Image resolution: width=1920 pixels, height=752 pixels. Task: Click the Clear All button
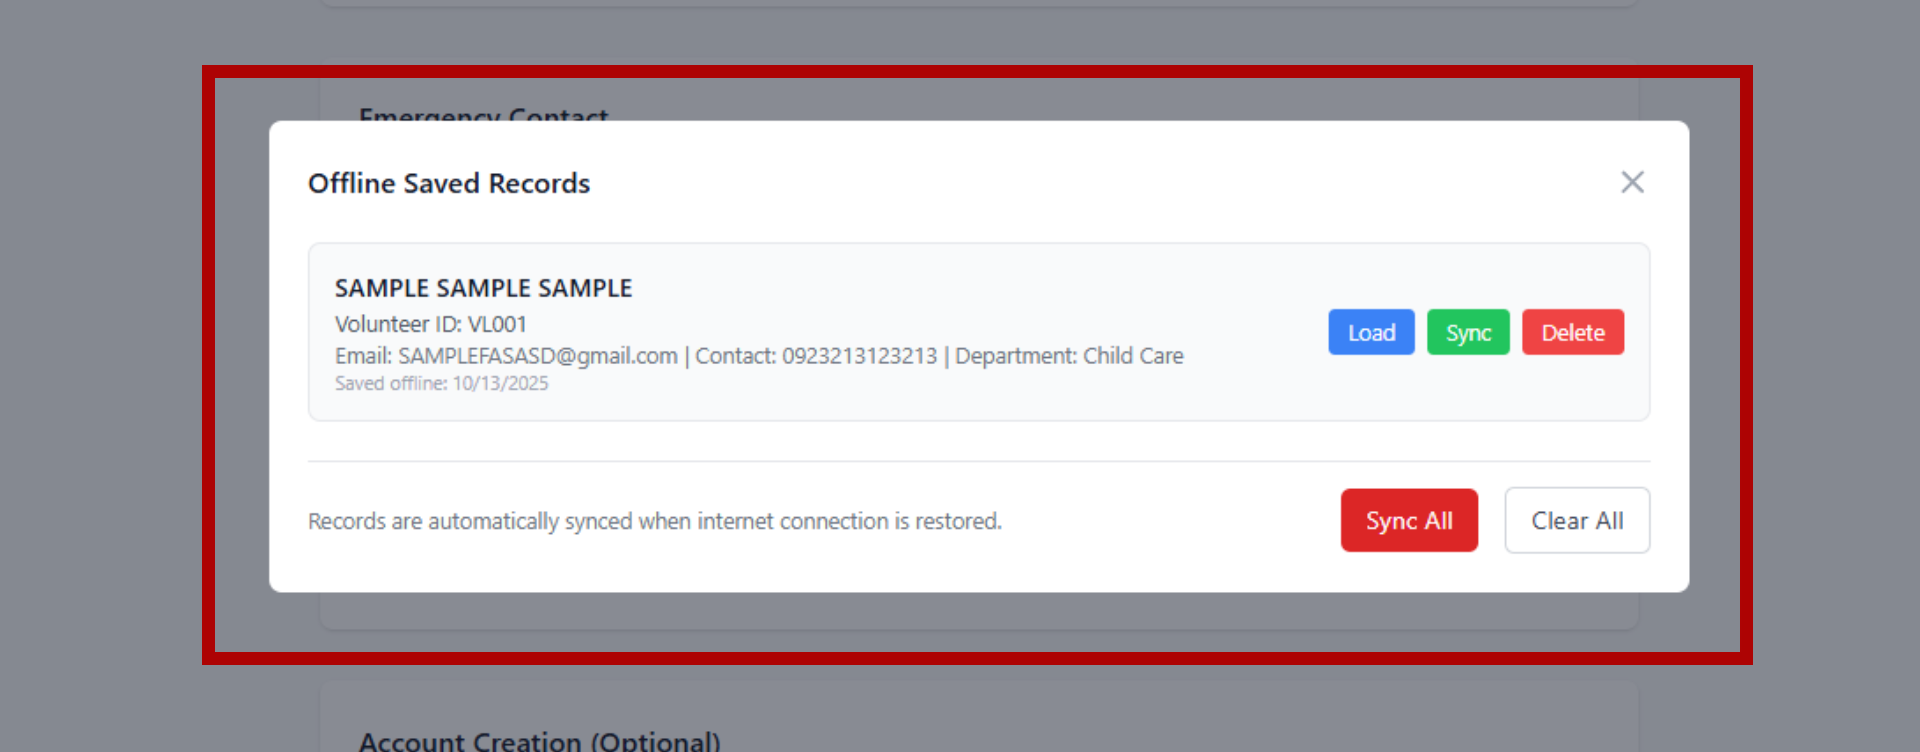pyautogui.click(x=1577, y=520)
